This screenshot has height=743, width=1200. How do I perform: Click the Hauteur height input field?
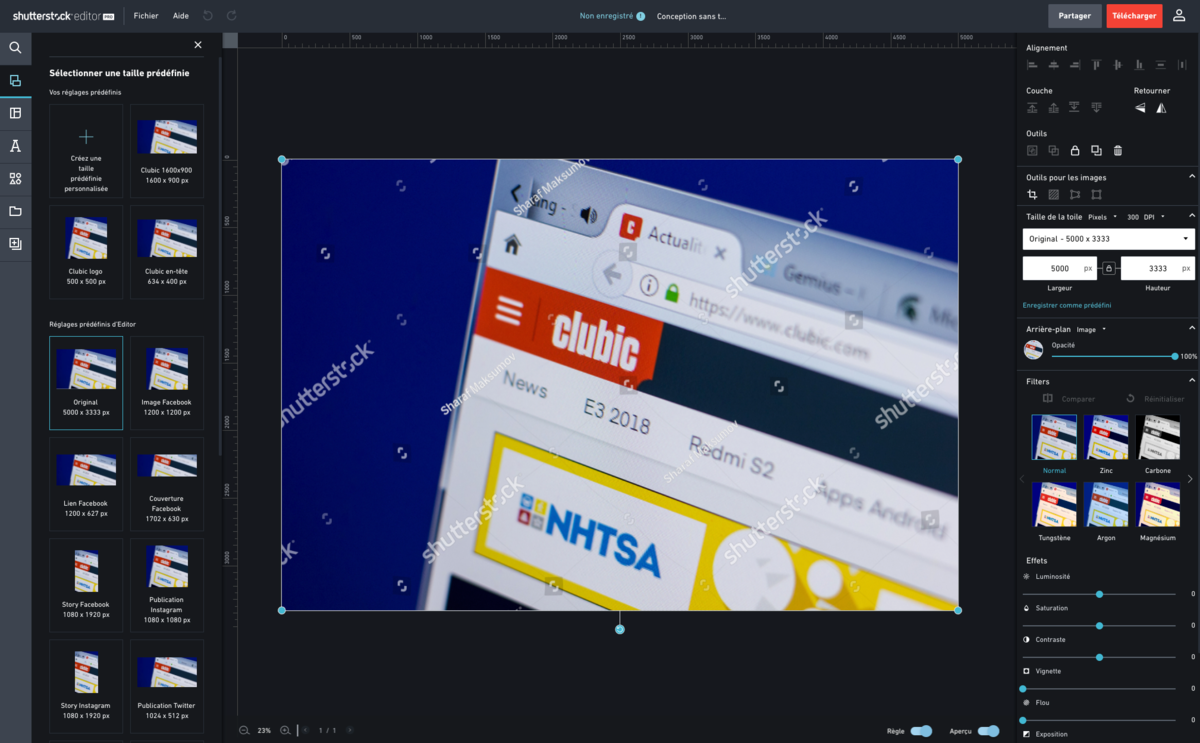coord(1158,268)
